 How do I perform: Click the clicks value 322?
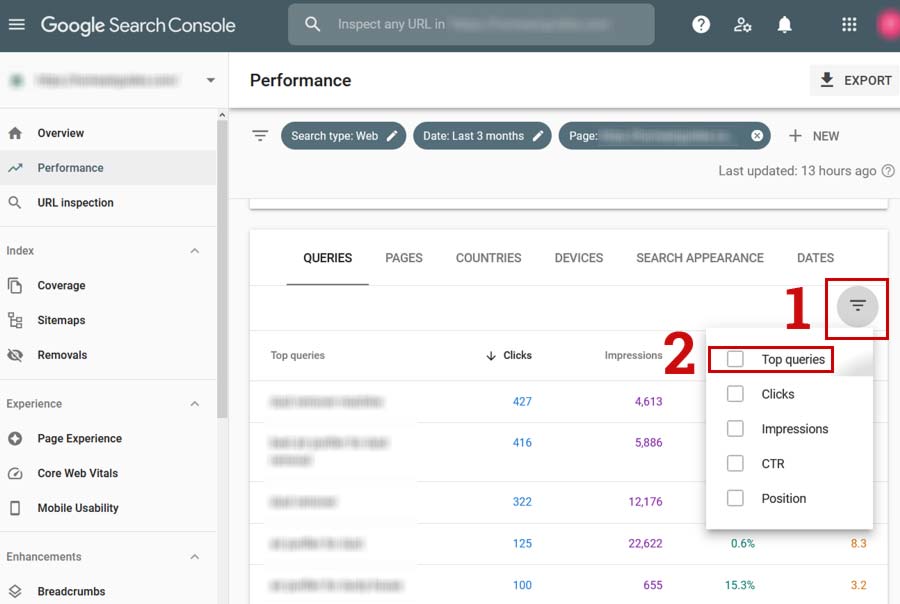(x=522, y=502)
